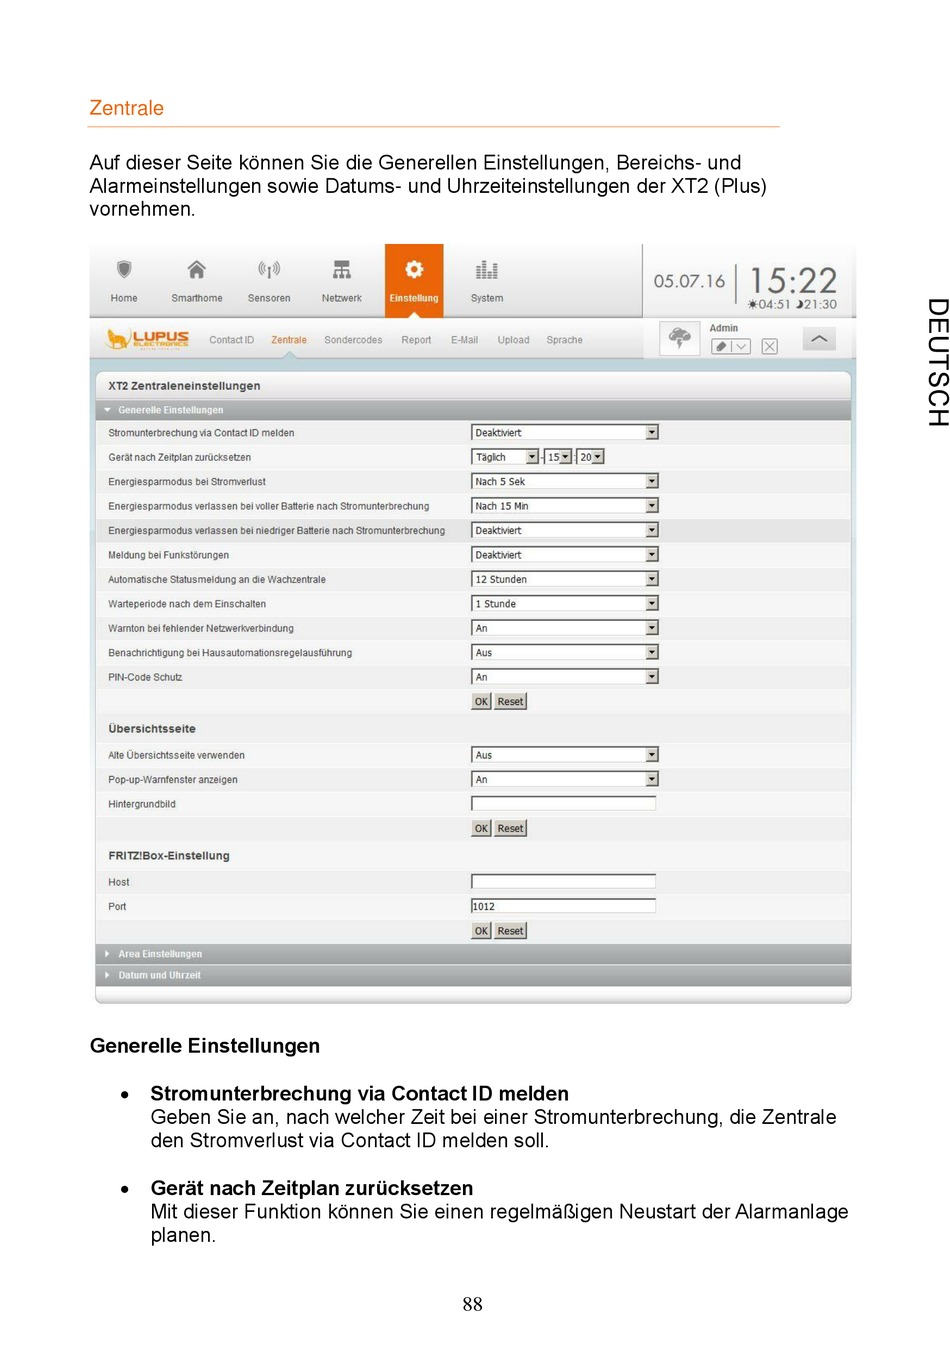Open the Stromunterbrechung via Contact ID dropdown
The width and height of the screenshot is (950, 1369).
pos(565,433)
